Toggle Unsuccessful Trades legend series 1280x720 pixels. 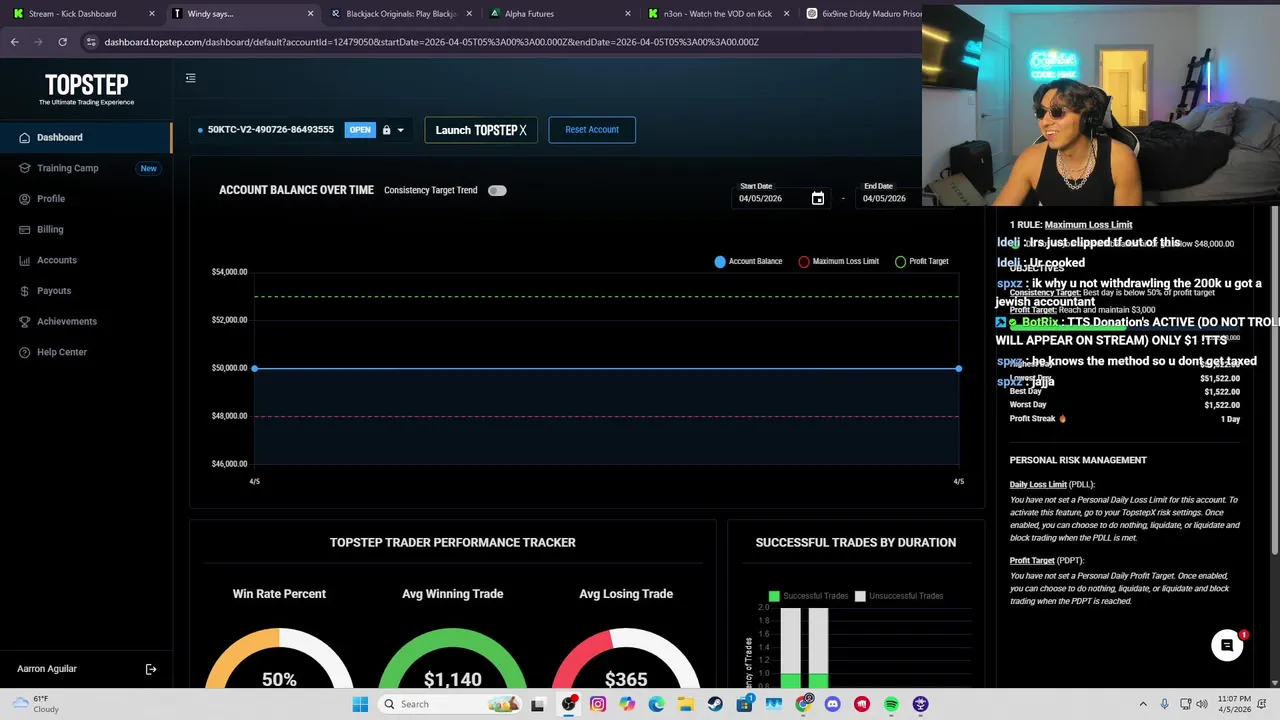pos(898,596)
